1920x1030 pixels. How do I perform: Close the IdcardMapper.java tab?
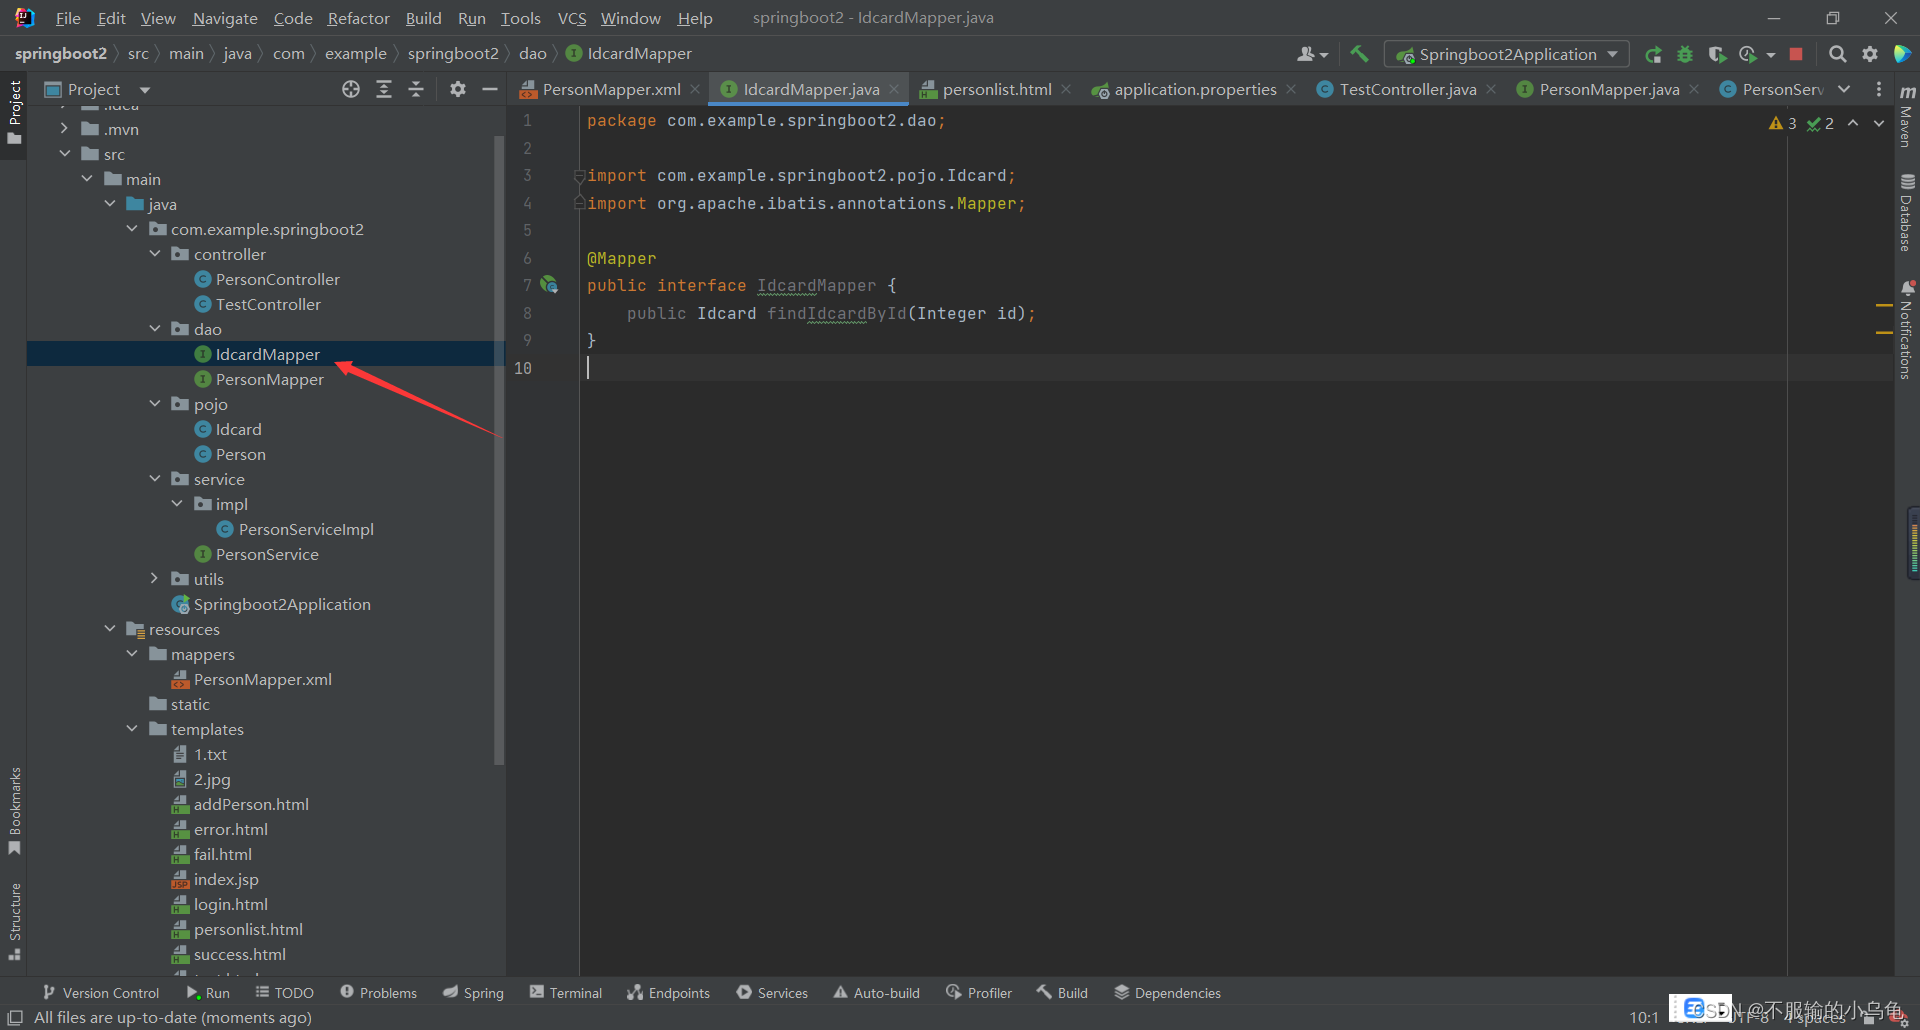click(x=894, y=89)
